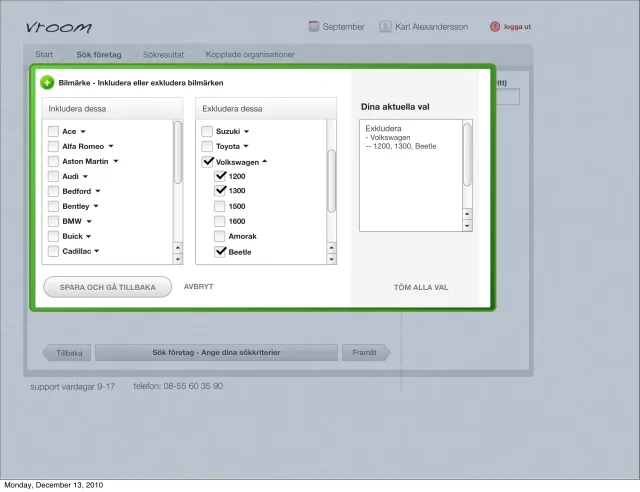Click the Karl Alexandersson user name

coord(431,27)
